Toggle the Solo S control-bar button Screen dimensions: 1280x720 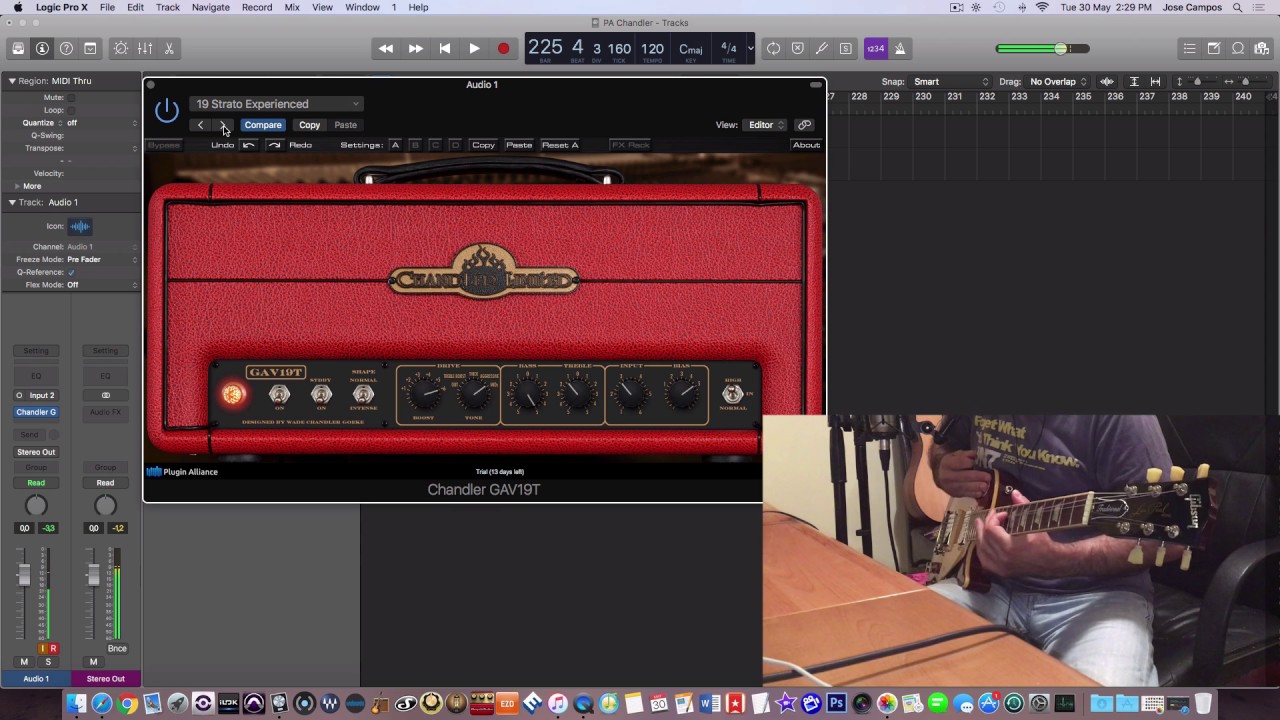[x=845, y=48]
